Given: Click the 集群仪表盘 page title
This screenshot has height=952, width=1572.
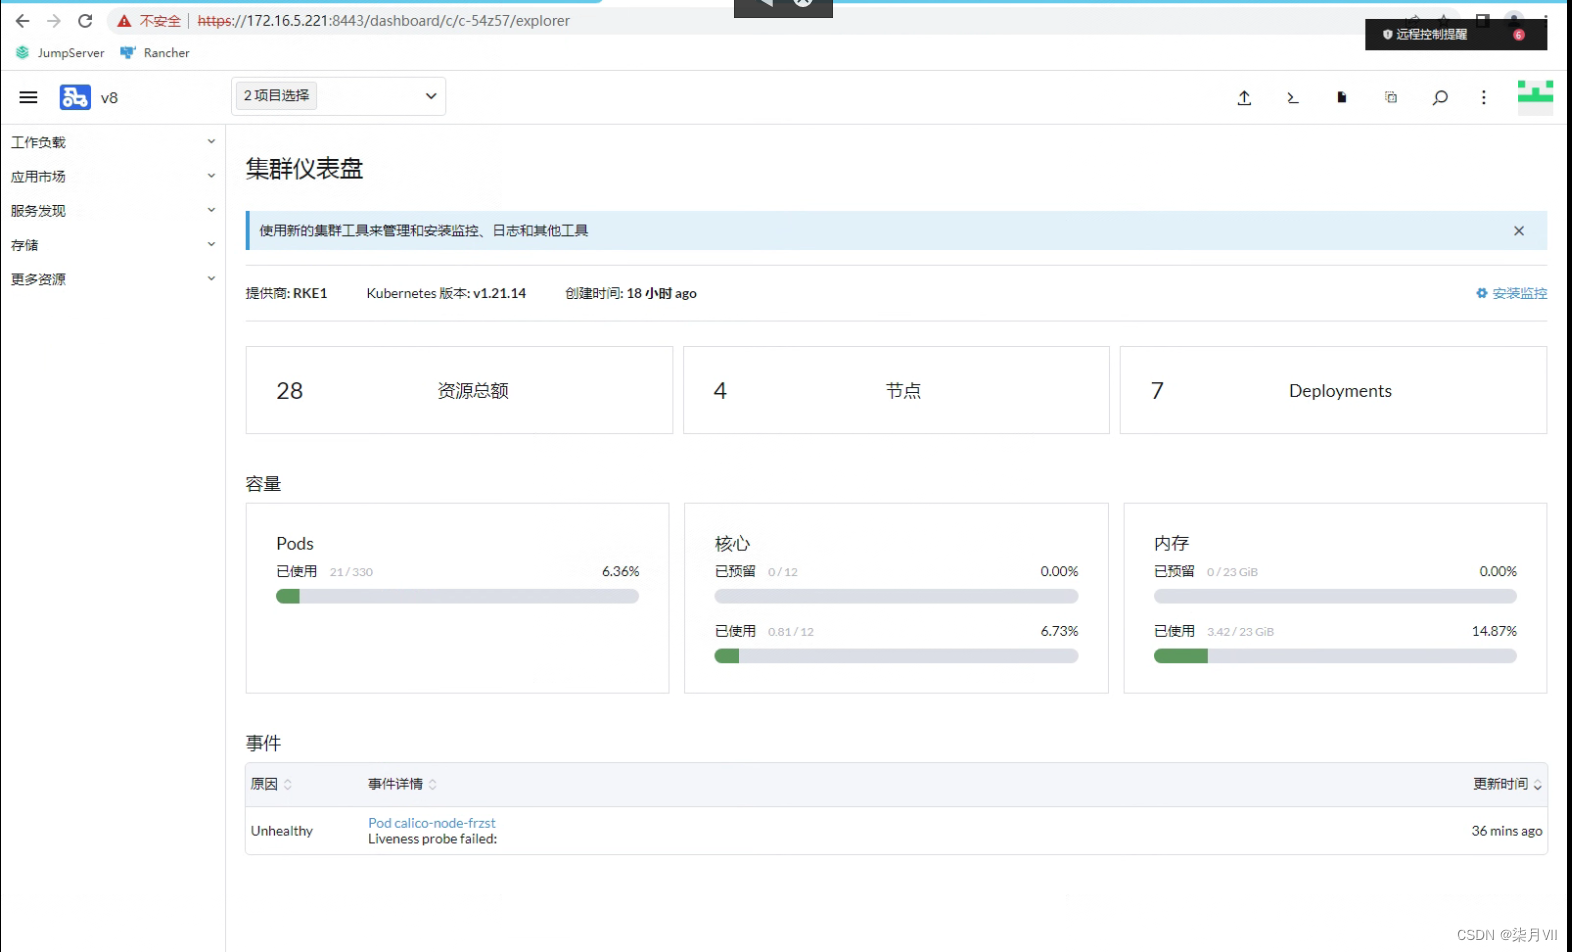Looking at the screenshot, I should tap(304, 169).
